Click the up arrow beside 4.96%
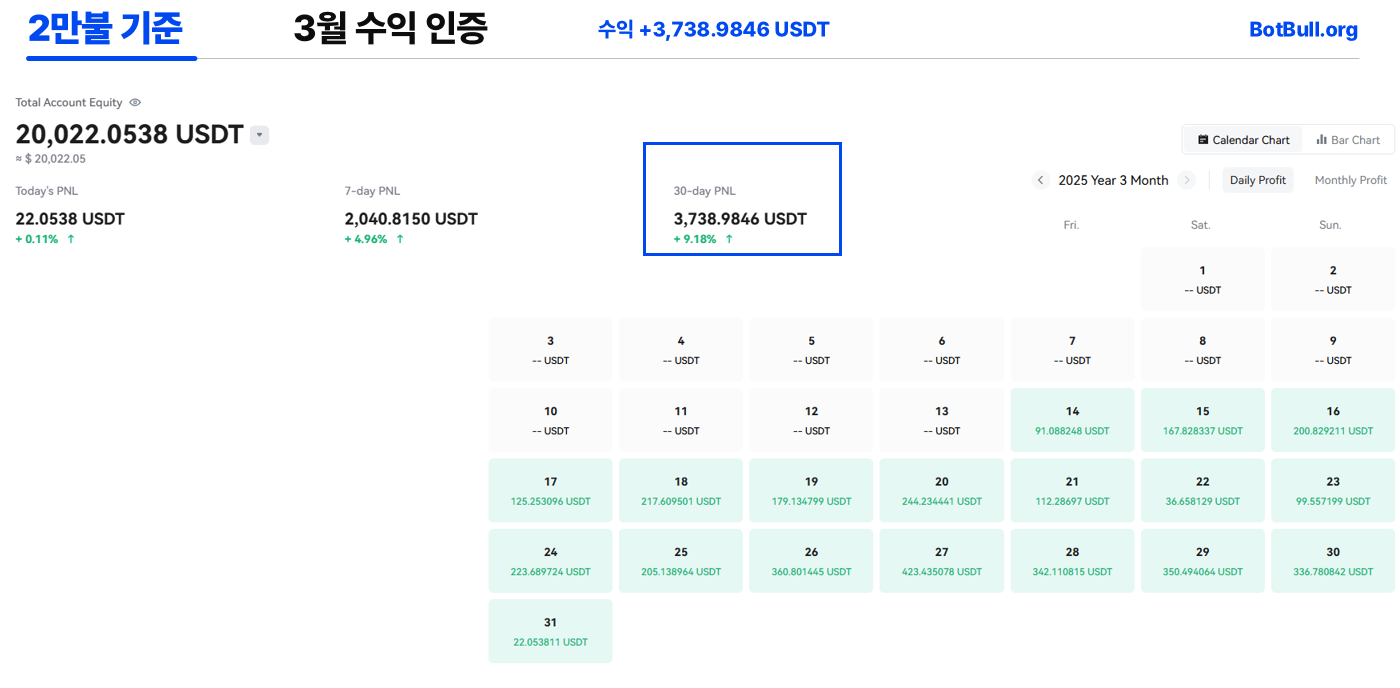This screenshot has width=1400, height=688. [x=400, y=239]
